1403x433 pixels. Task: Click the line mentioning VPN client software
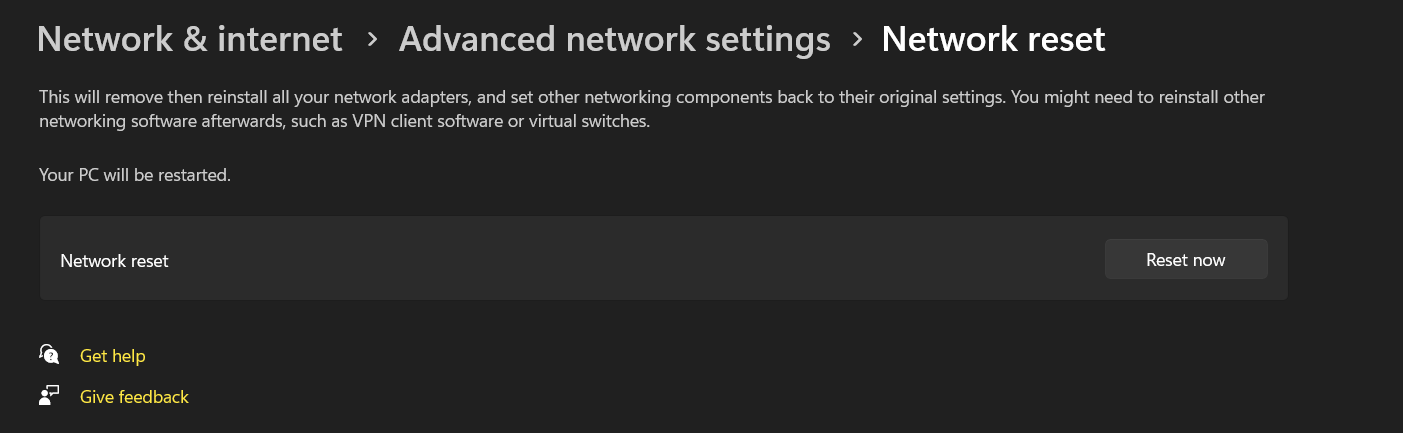(x=345, y=122)
